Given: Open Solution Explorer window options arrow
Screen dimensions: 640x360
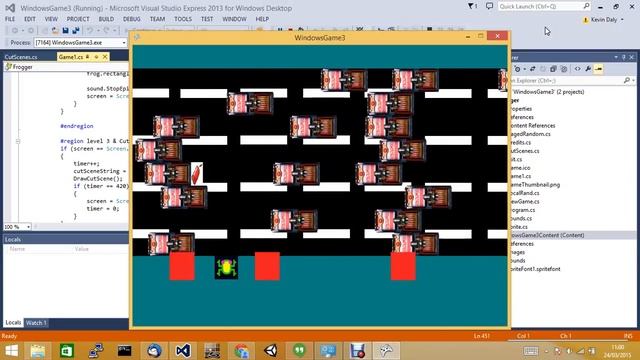Looking at the screenshot, I should click(616, 58).
